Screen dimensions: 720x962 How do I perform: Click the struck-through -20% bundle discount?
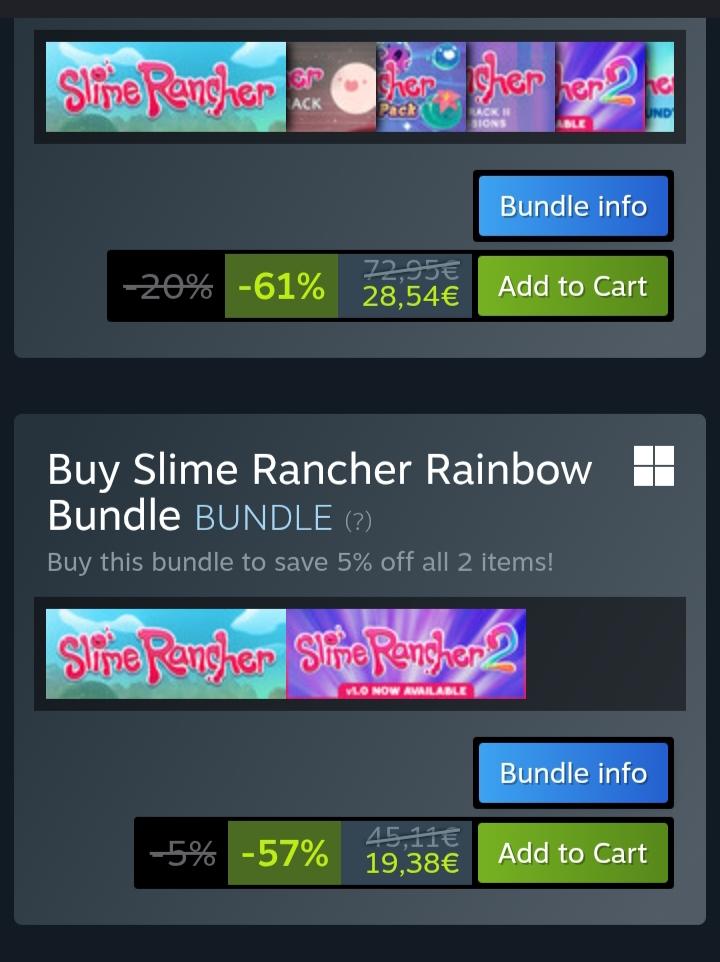pos(168,286)
